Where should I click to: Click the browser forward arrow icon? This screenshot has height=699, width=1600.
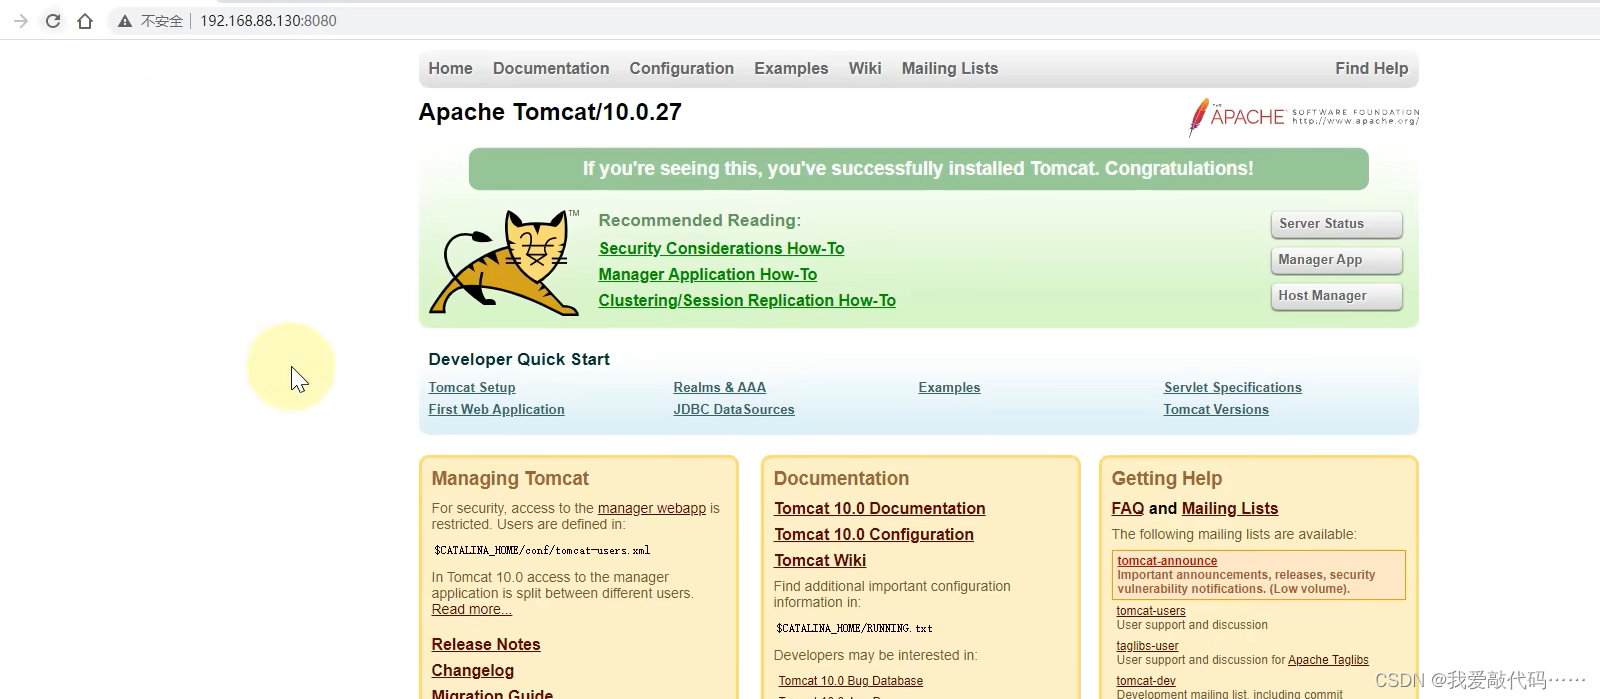(x=20, y=21)
